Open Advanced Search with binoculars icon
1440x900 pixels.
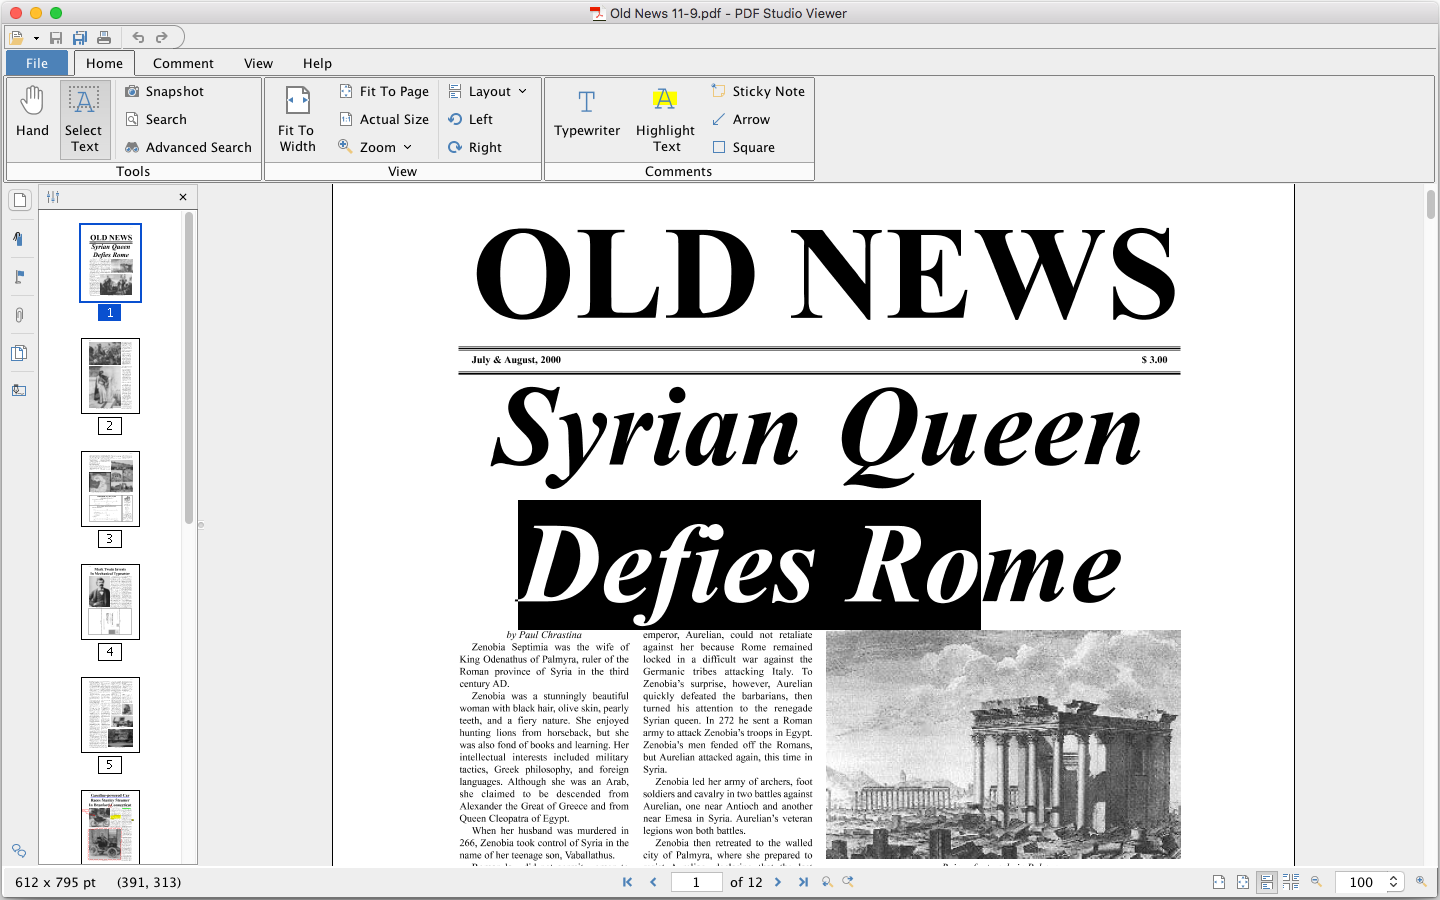(188, 147)
